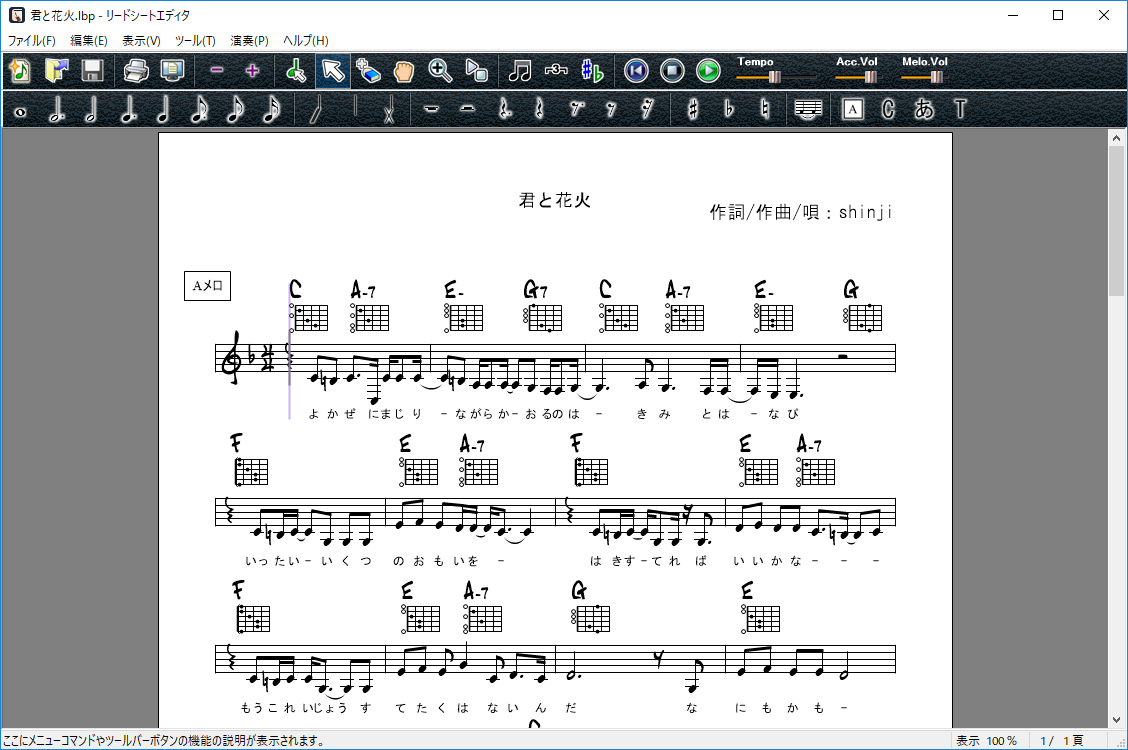Image resolution: width=1128 pixels, height=750 pixels.
Task: Select the sixteenth rest
Action: tap(647, 110)
